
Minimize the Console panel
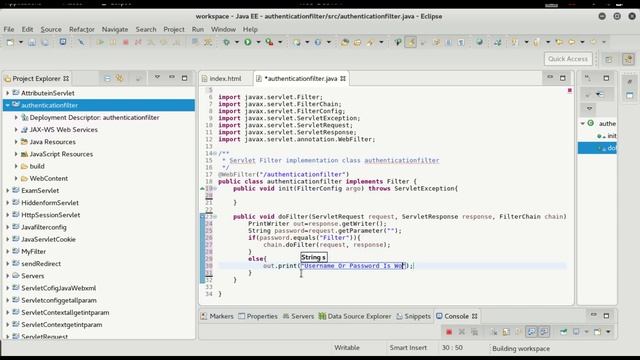[x=593, y=315]
